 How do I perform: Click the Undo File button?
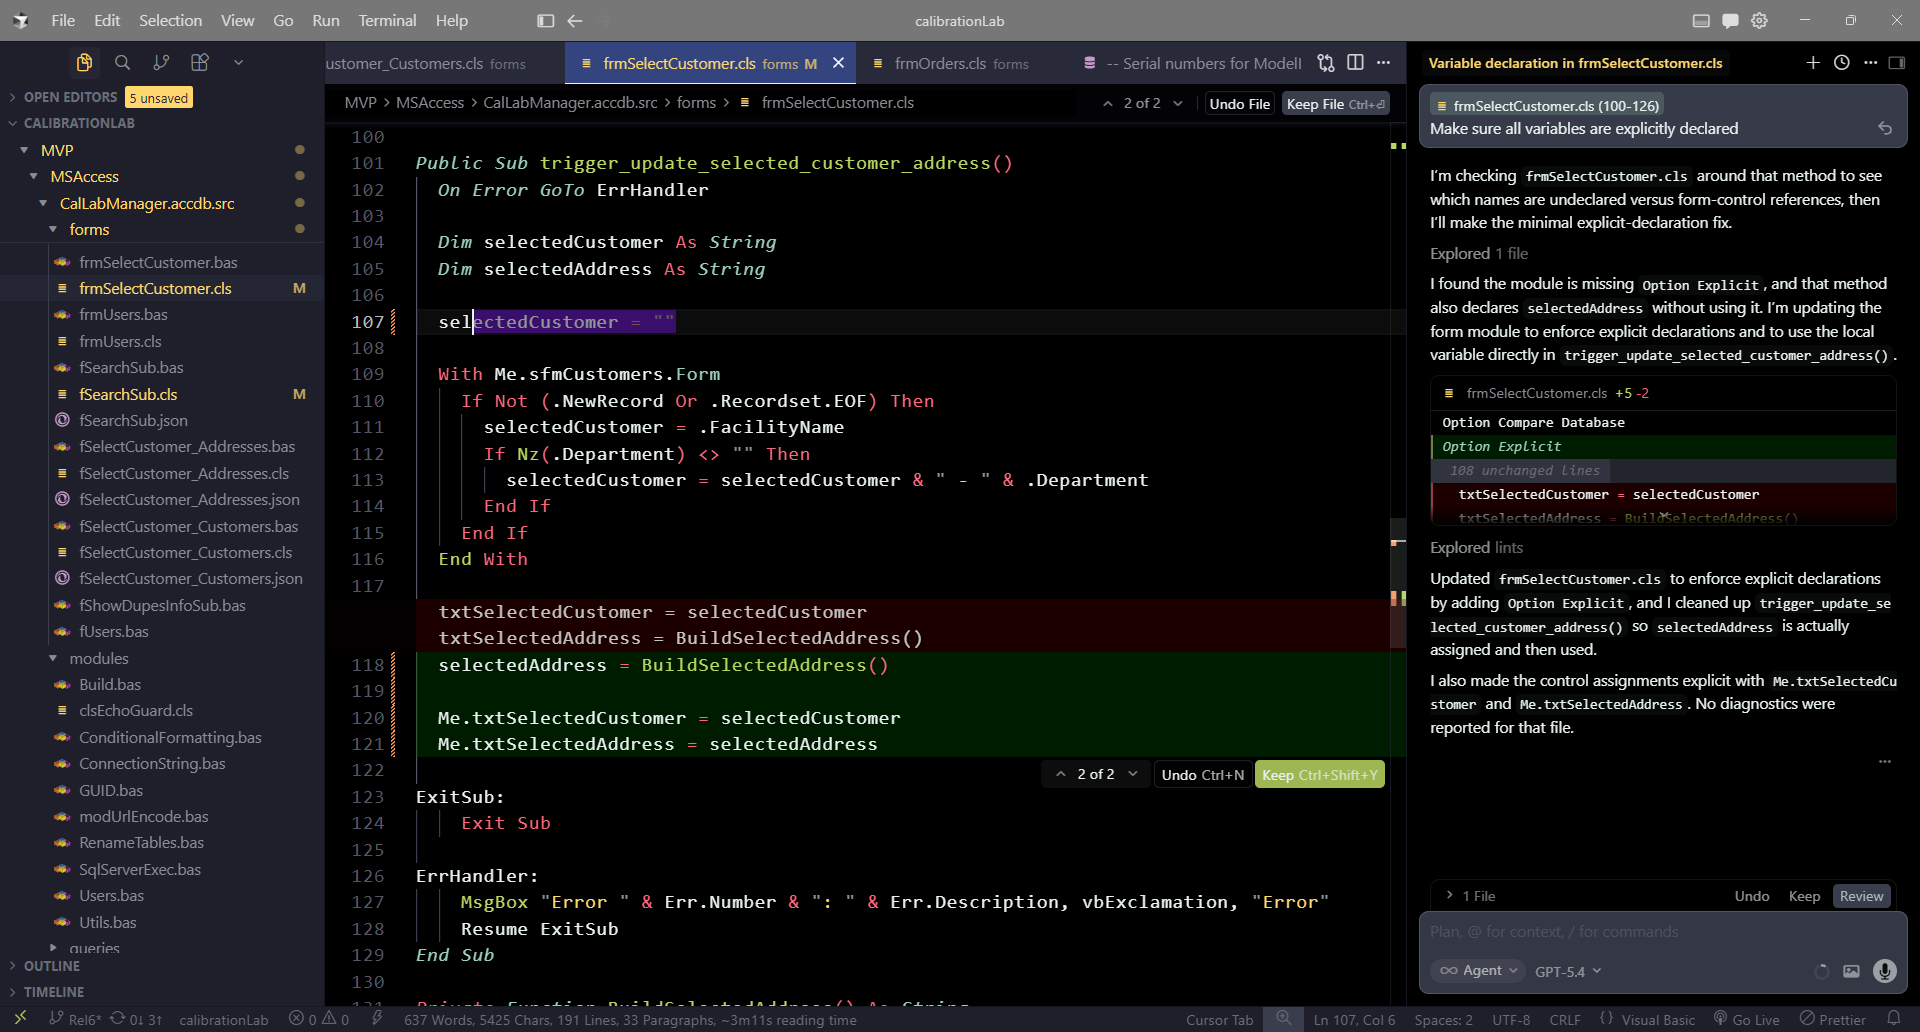pyautogui.click(x=1239, y=104)
